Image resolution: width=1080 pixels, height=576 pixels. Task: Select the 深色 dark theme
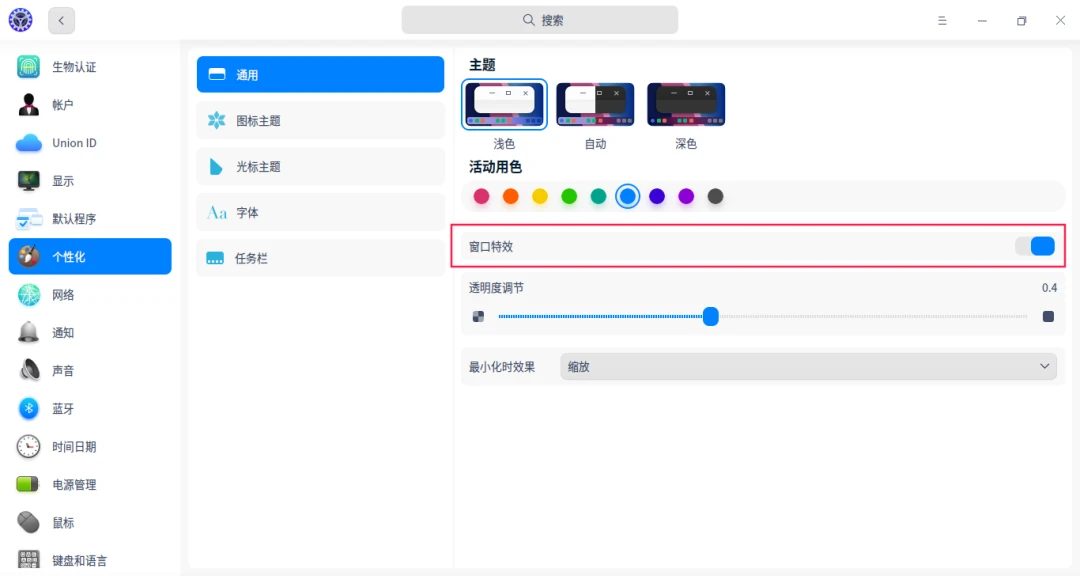[685, 103]
